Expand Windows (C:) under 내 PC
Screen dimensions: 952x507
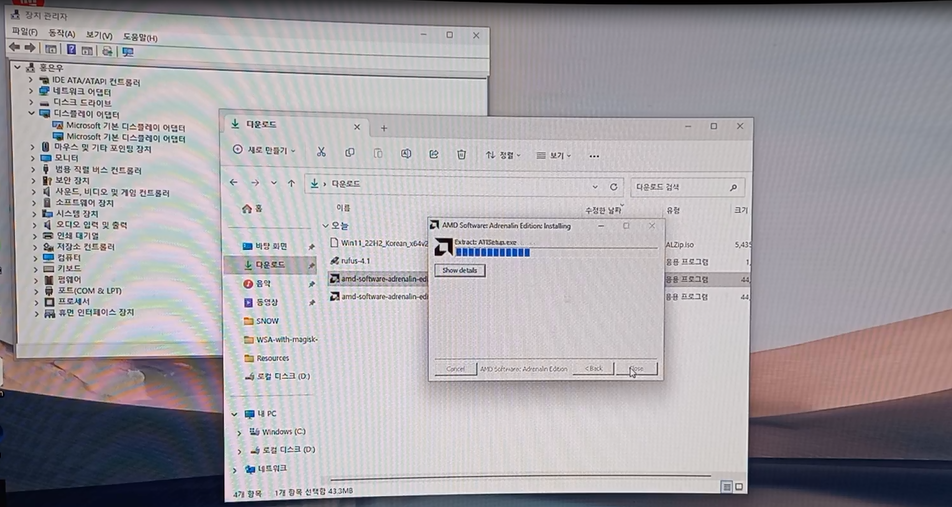click(239, 433)
